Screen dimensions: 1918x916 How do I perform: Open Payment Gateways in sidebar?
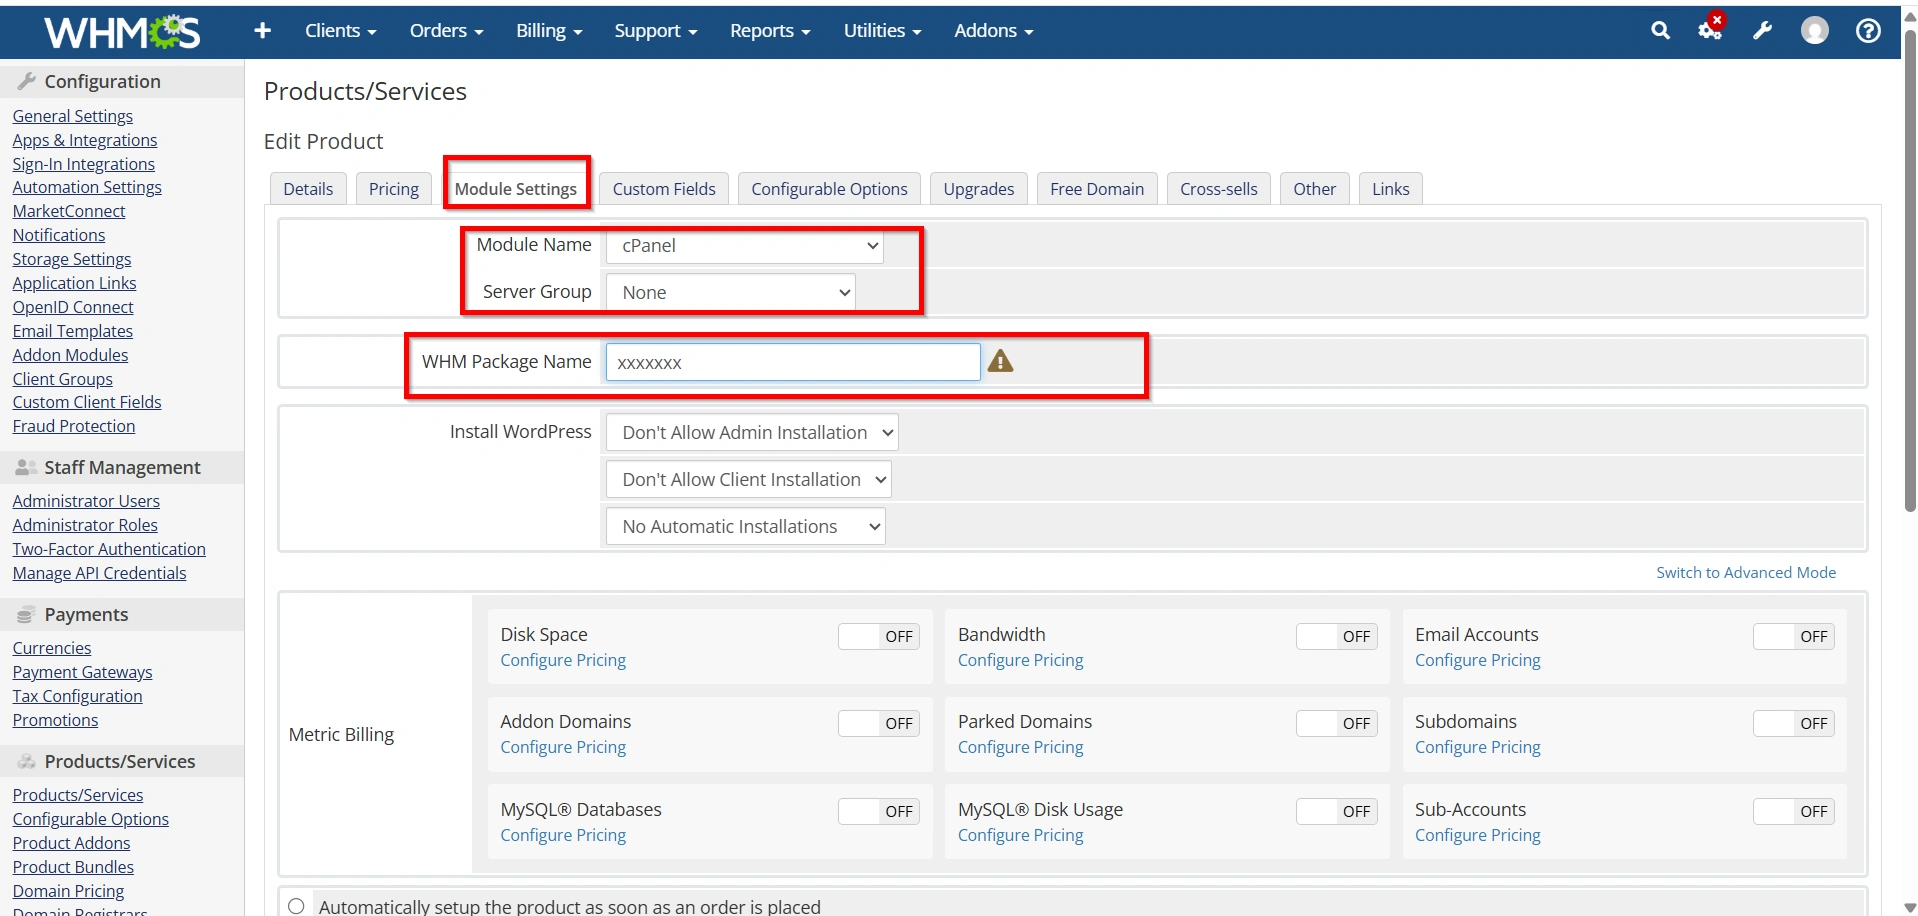click(x=83, y=673)
